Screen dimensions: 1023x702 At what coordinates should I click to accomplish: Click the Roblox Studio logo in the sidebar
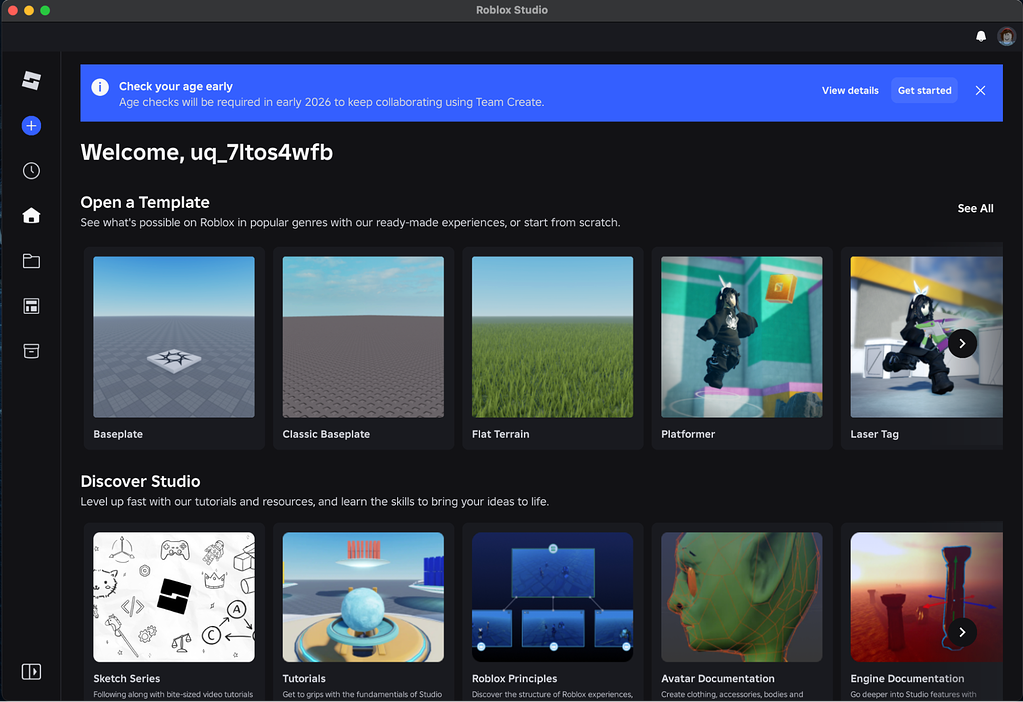point(31,80)
